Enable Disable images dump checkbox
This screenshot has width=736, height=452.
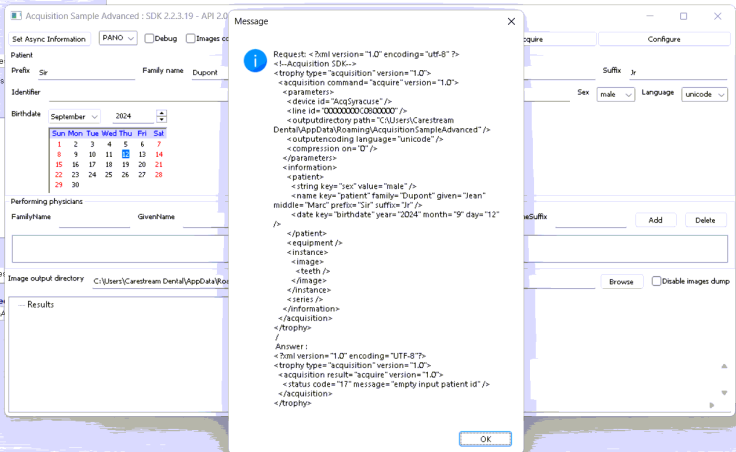656,281
